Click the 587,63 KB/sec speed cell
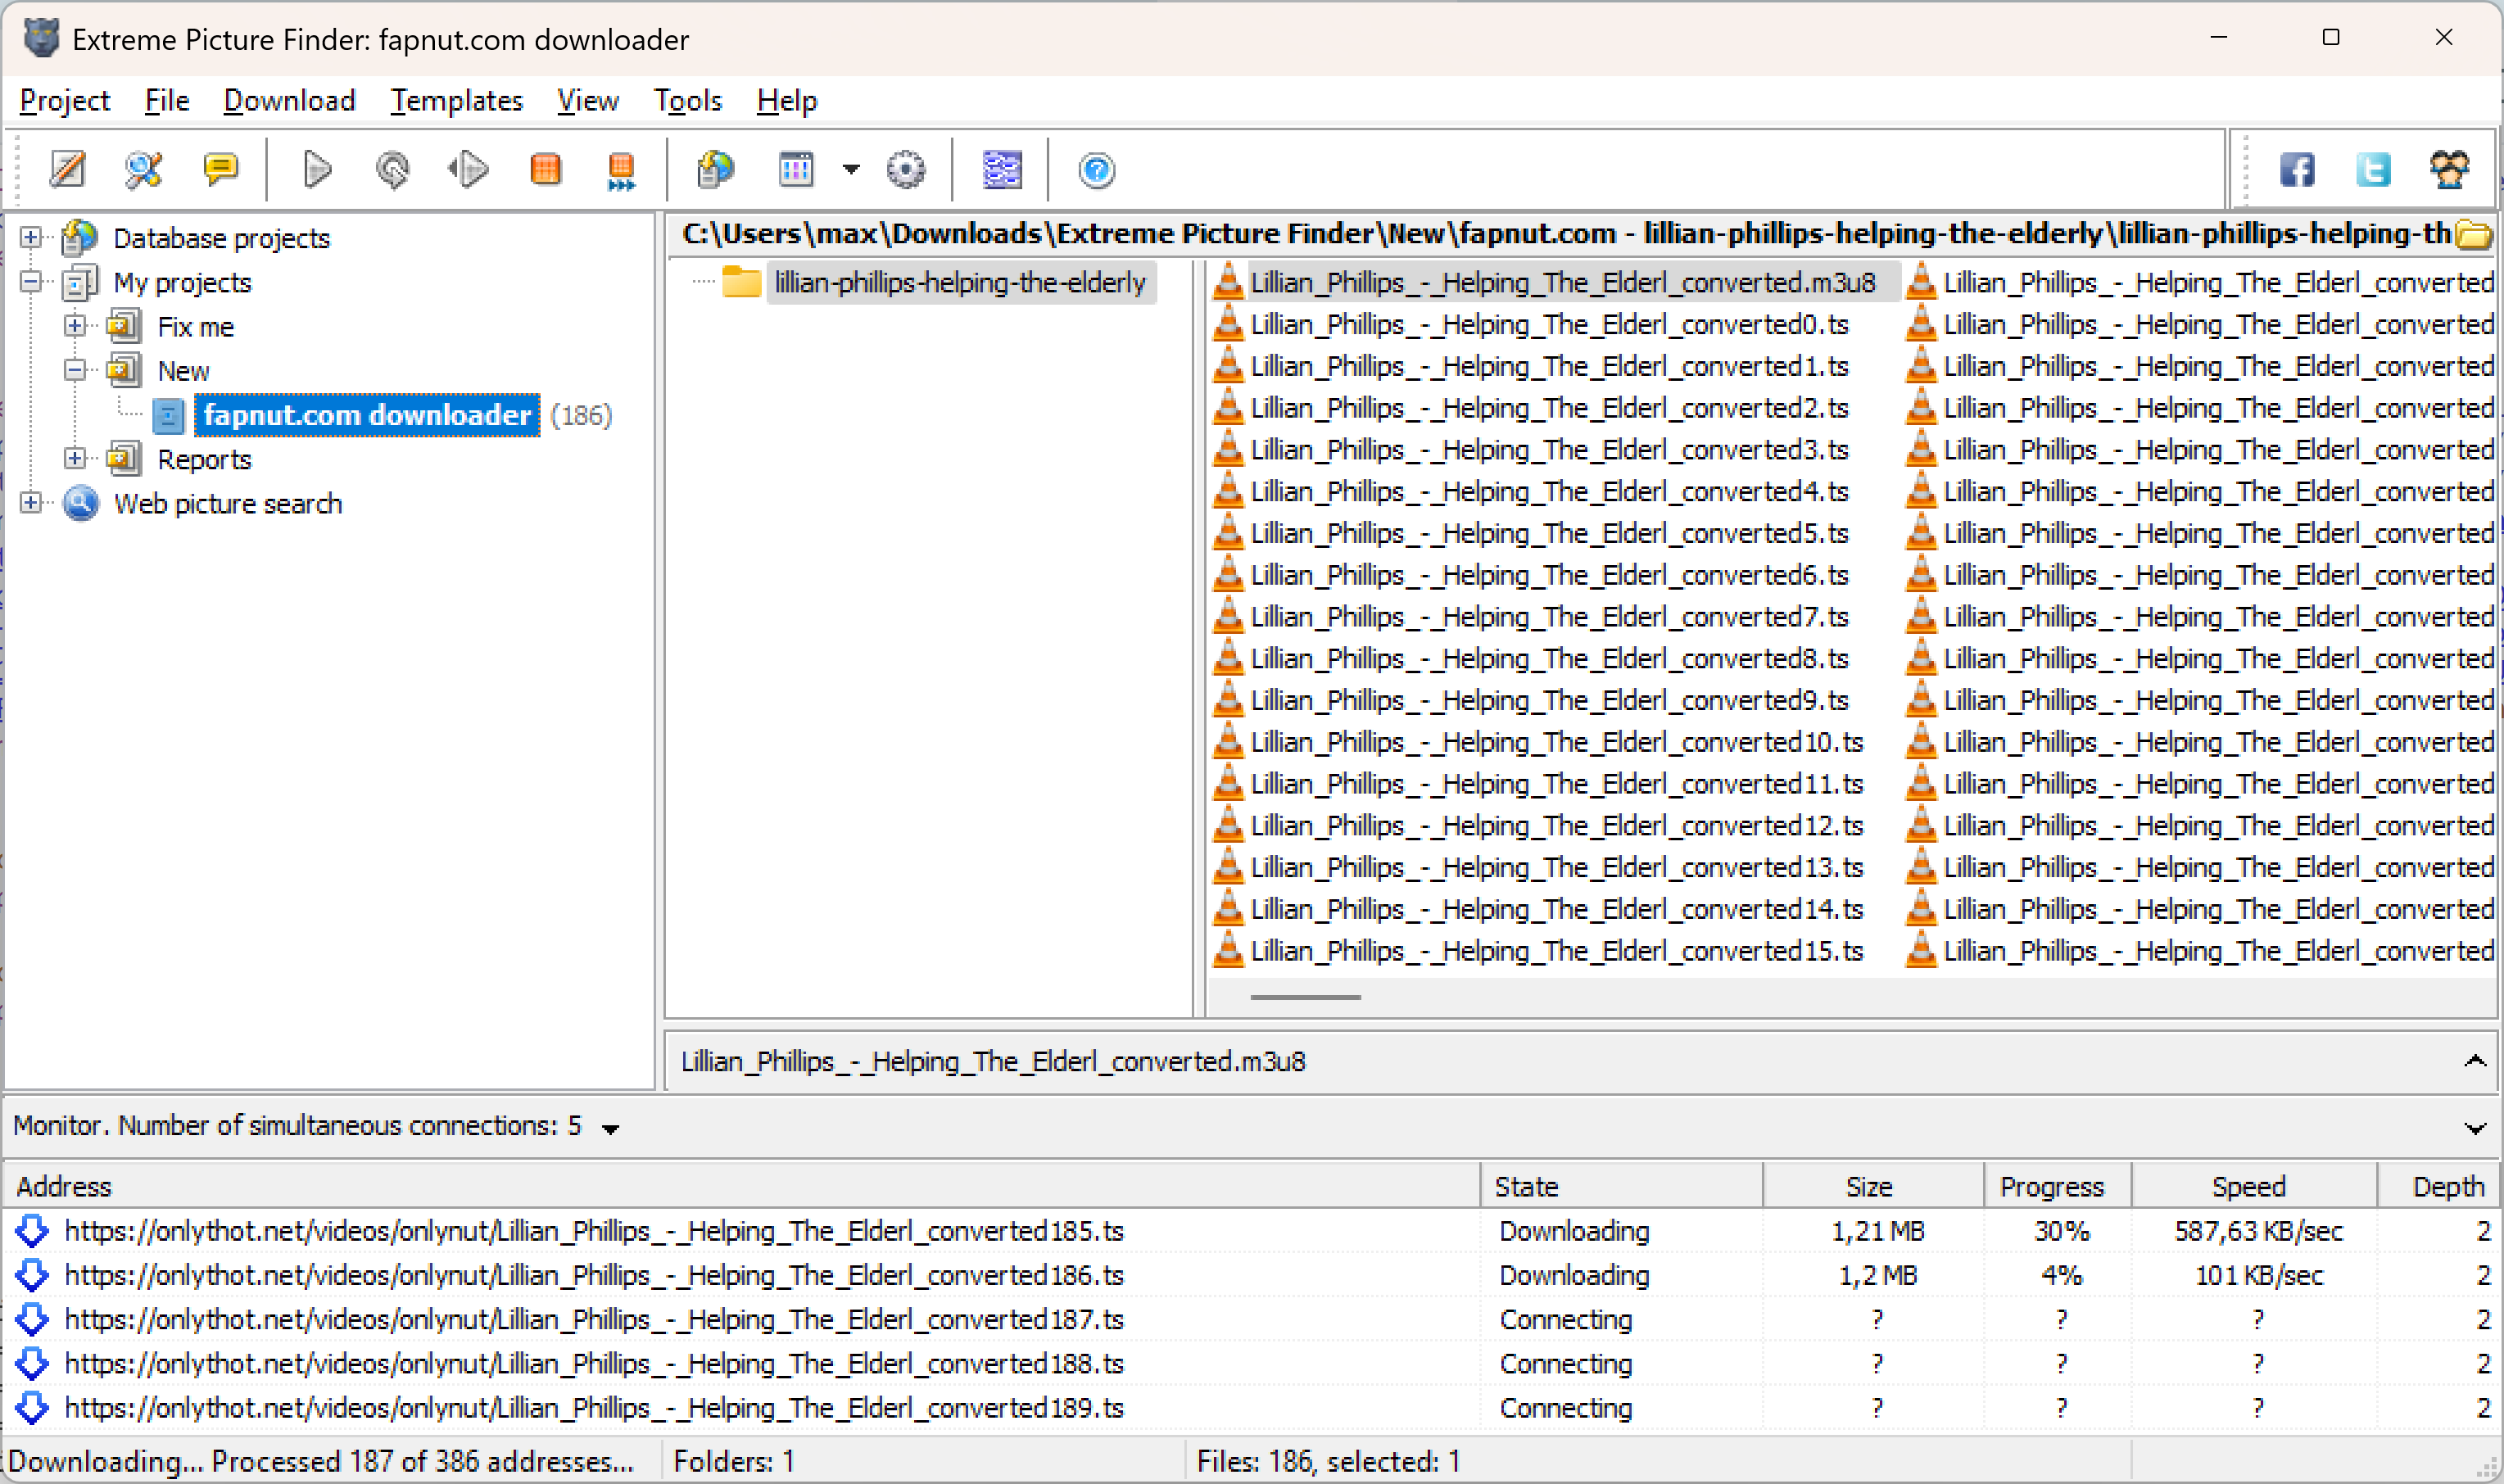Screen dimensions: 2504x1484 tap(2259, 1232)
